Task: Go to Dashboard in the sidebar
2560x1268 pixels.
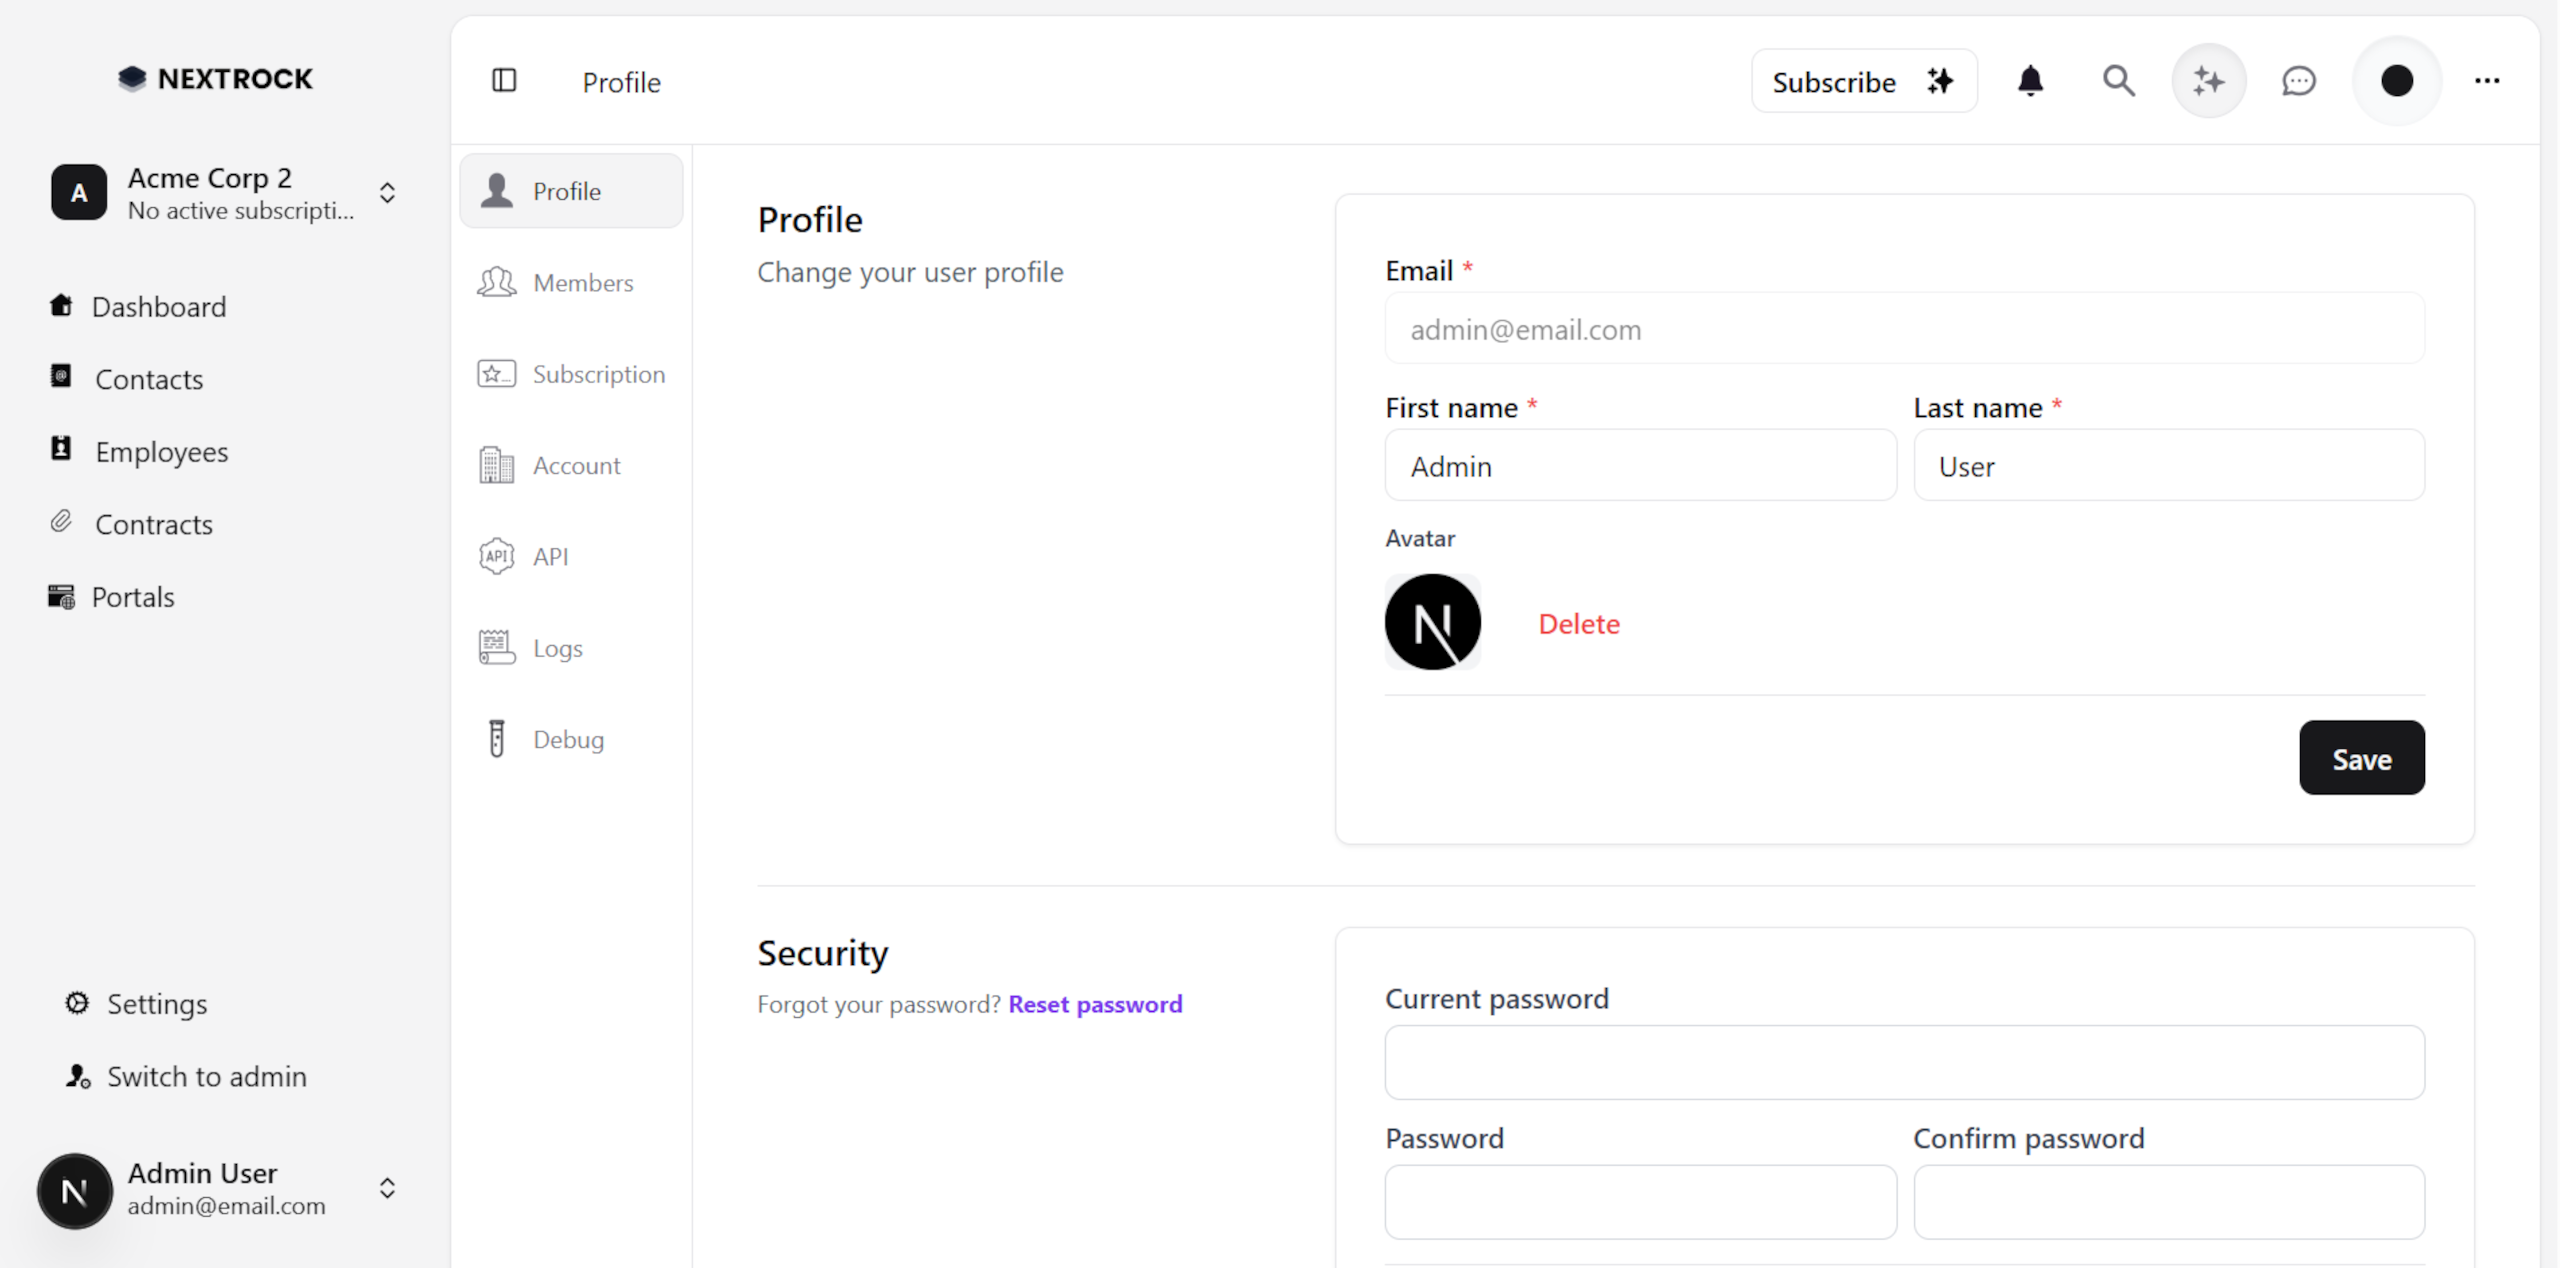Action: click(158, 306)
